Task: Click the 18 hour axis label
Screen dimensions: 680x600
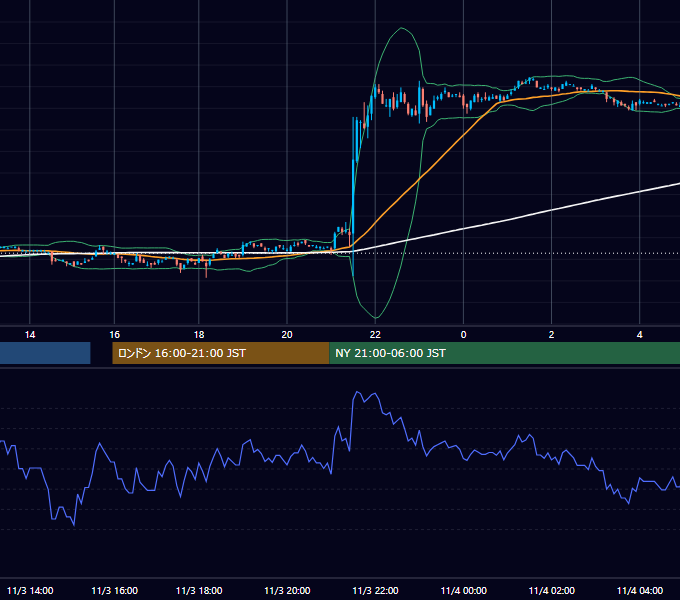Action: click(x=199, y=335)
